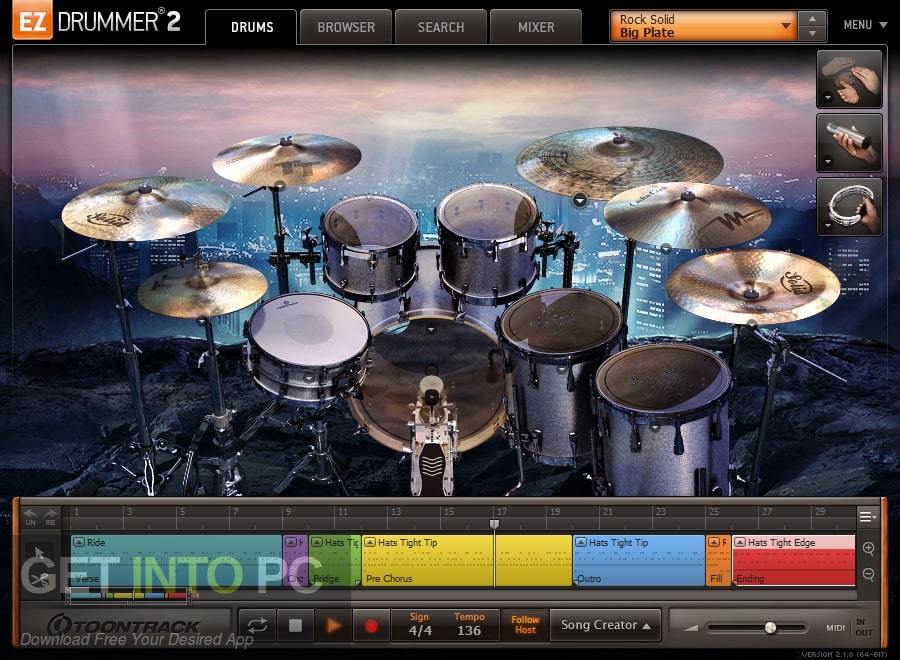900x660 pixels.
Task: Step to previous preset with up arrow
Action: (812, 18)
